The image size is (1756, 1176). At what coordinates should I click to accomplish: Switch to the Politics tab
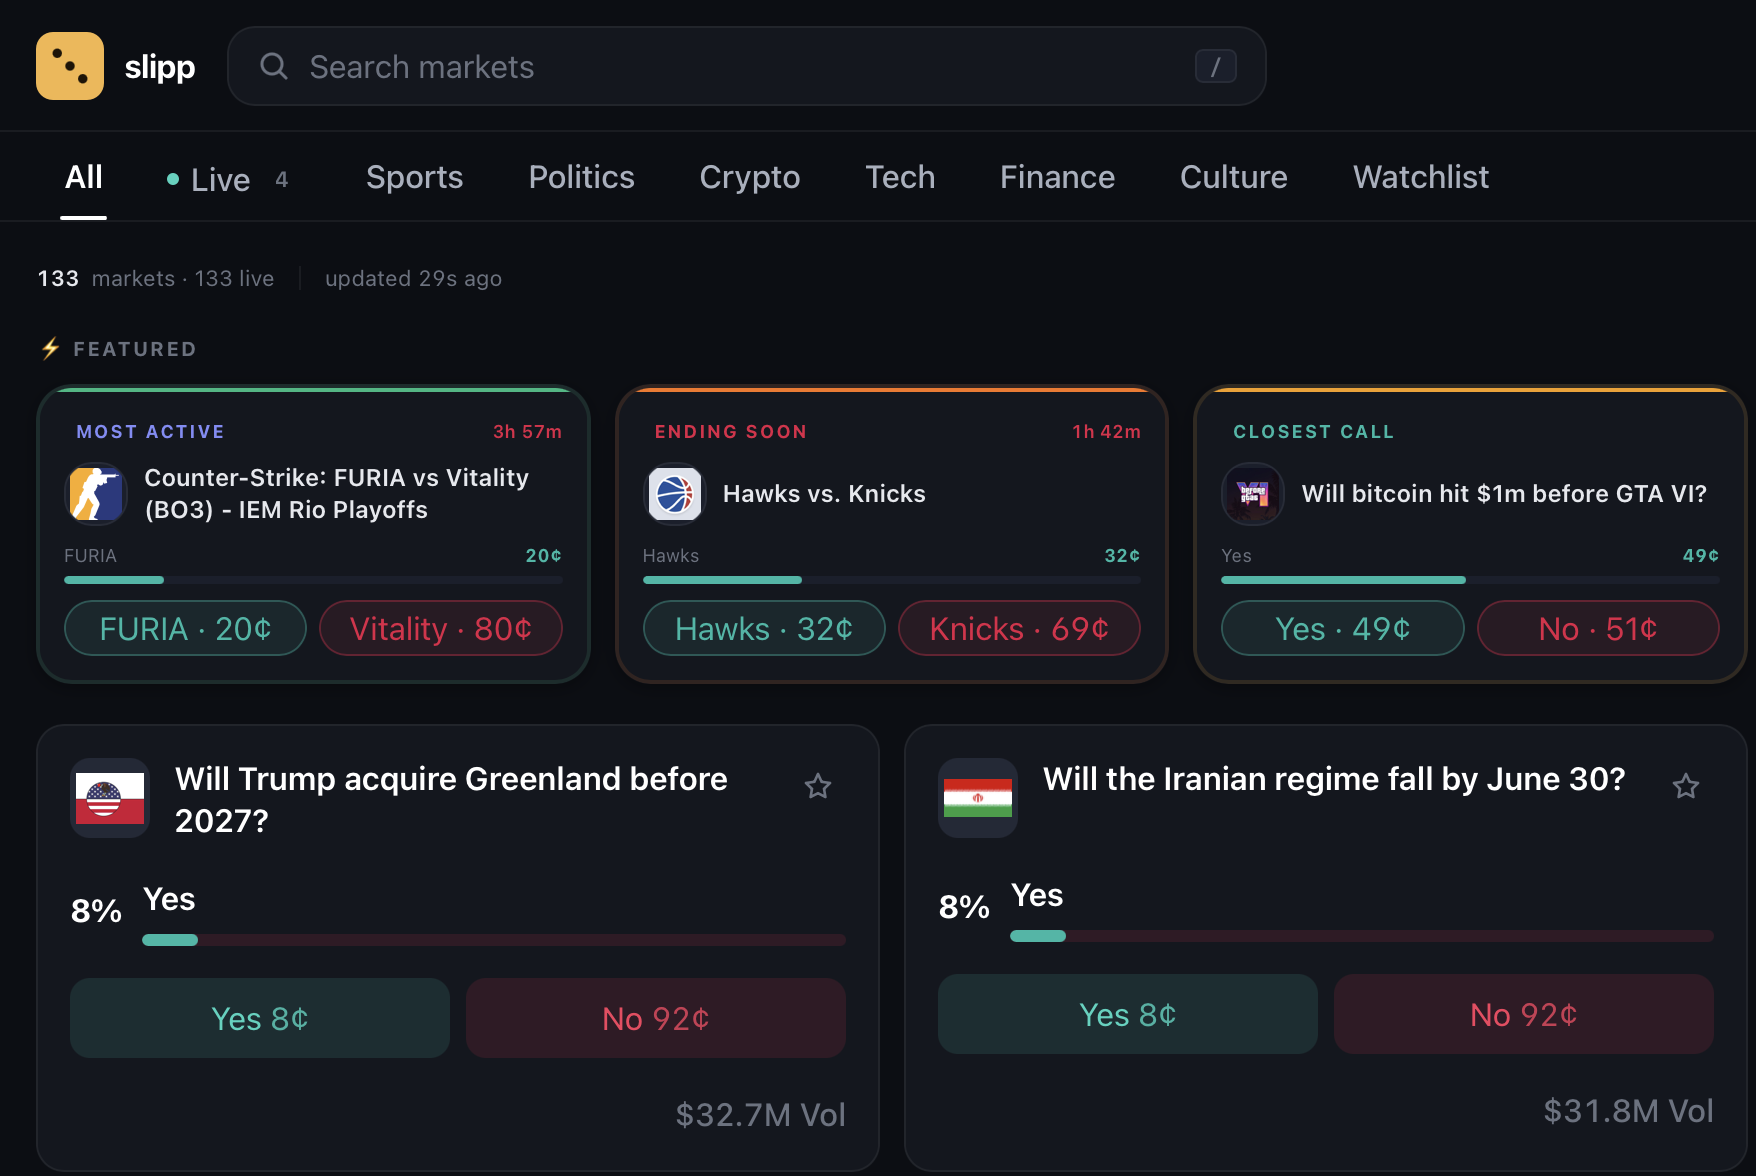tap(581, 177)
